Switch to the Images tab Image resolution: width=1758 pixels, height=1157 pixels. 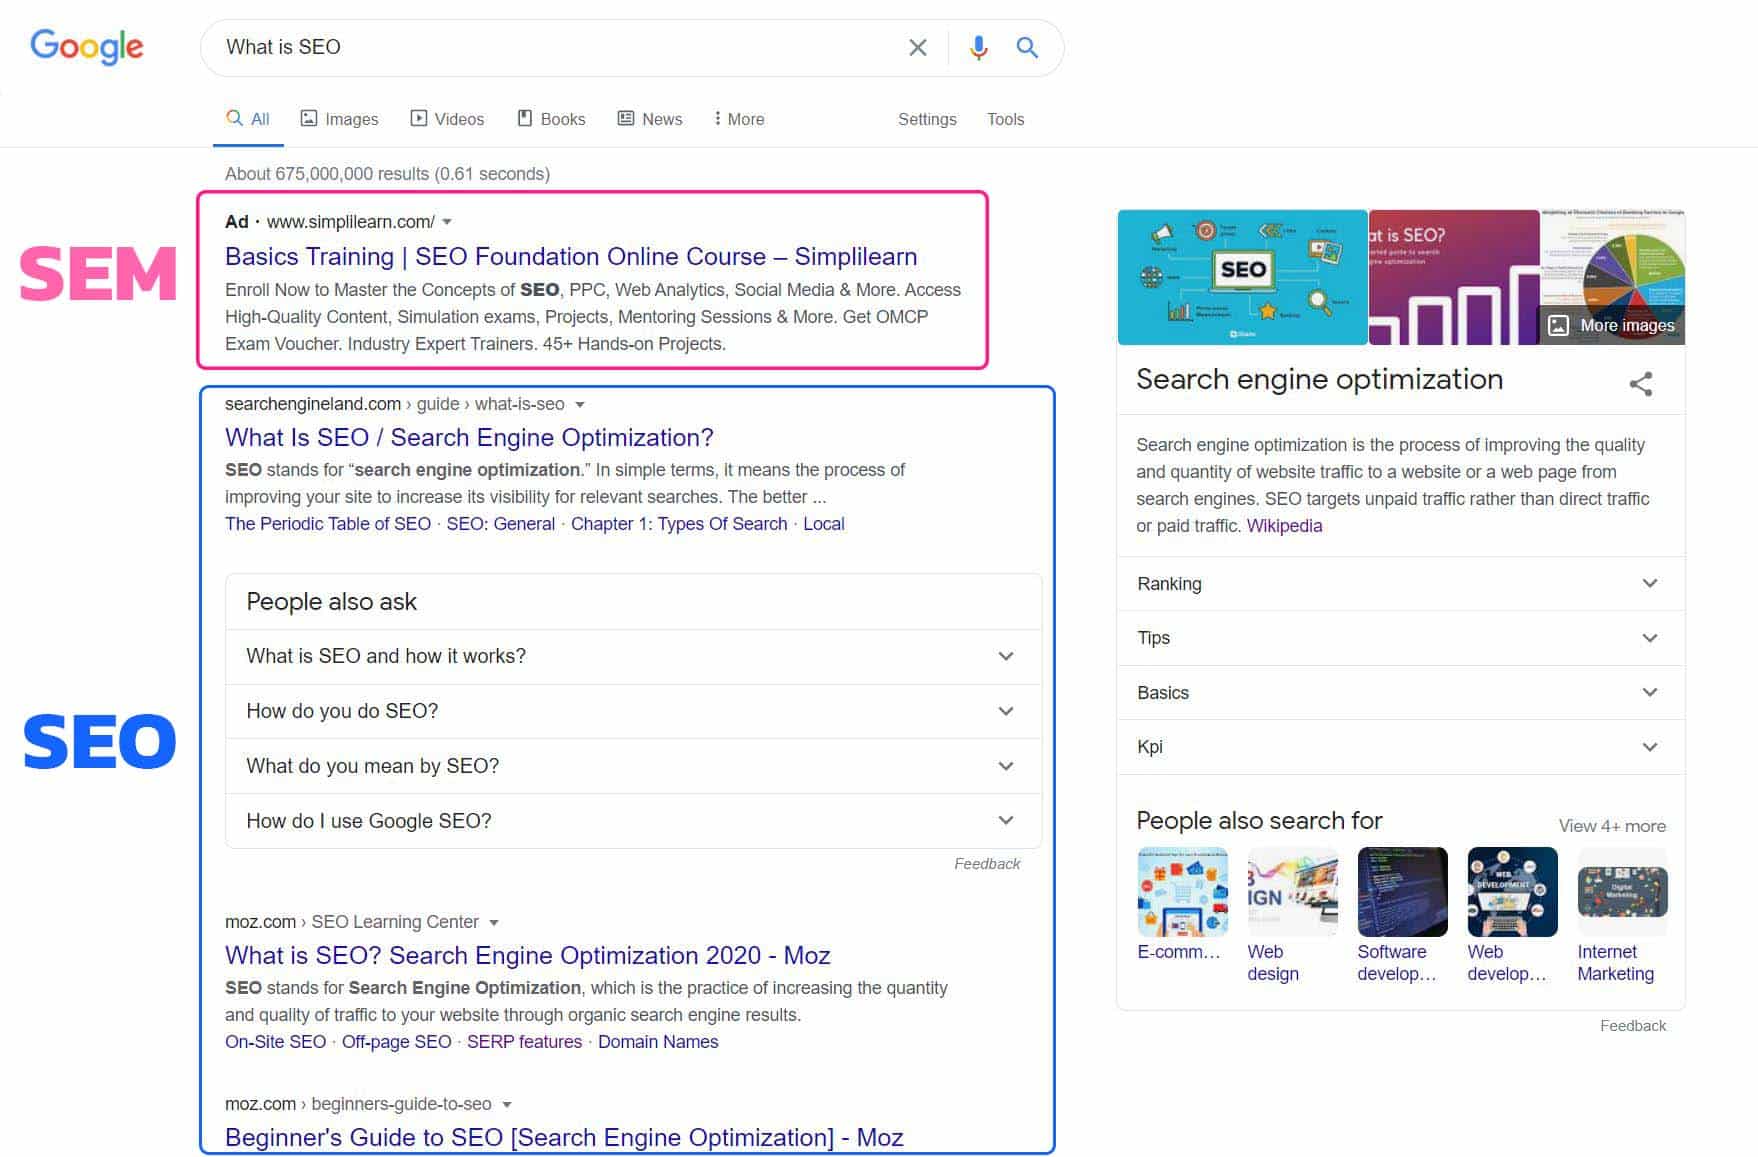click(x=340, y=119)
